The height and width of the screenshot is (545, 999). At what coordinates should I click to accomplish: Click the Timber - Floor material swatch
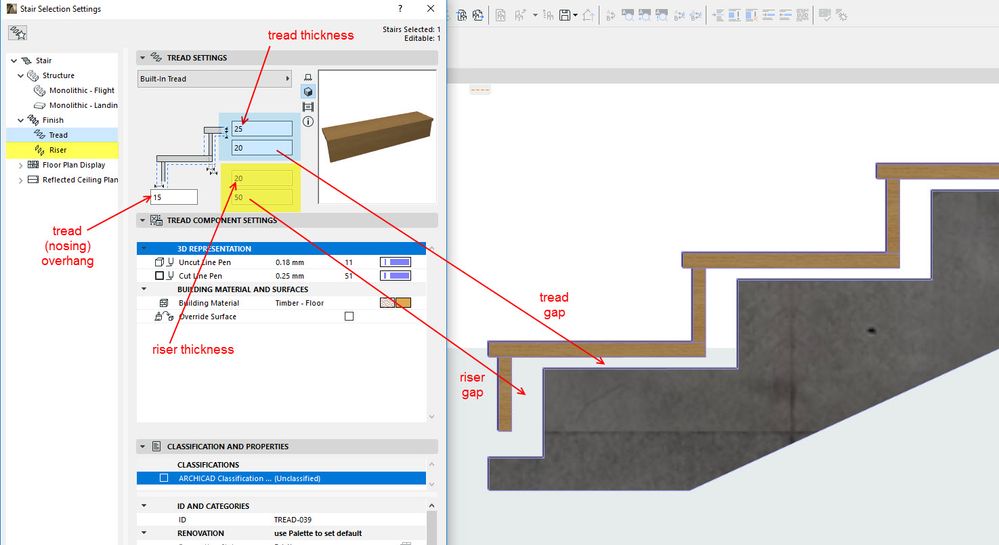pyautogui.click(x=396, y=303)
